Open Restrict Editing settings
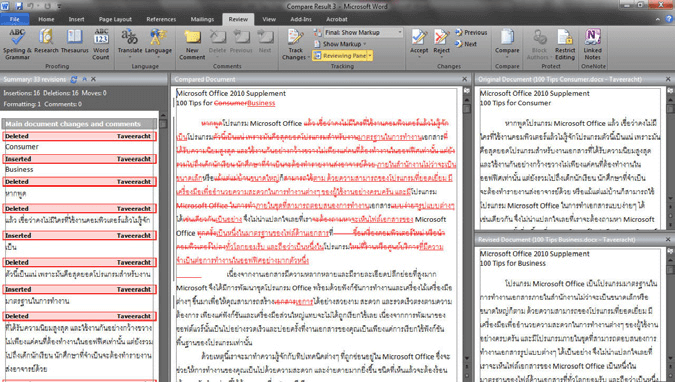The image size is (675, 382). point(565,43)
